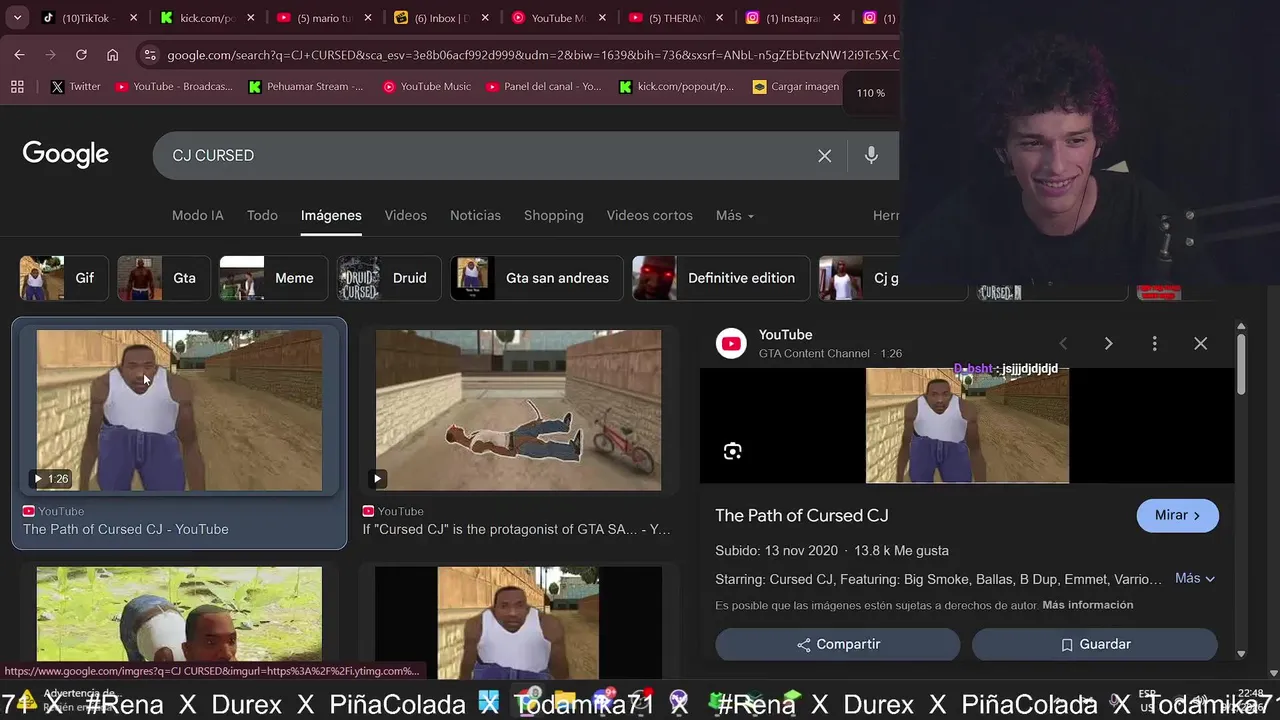Close the kick.com browser tab
The width and height of the screenshot is (1280, 720).
pyautogui.click(x=250, y=18)
